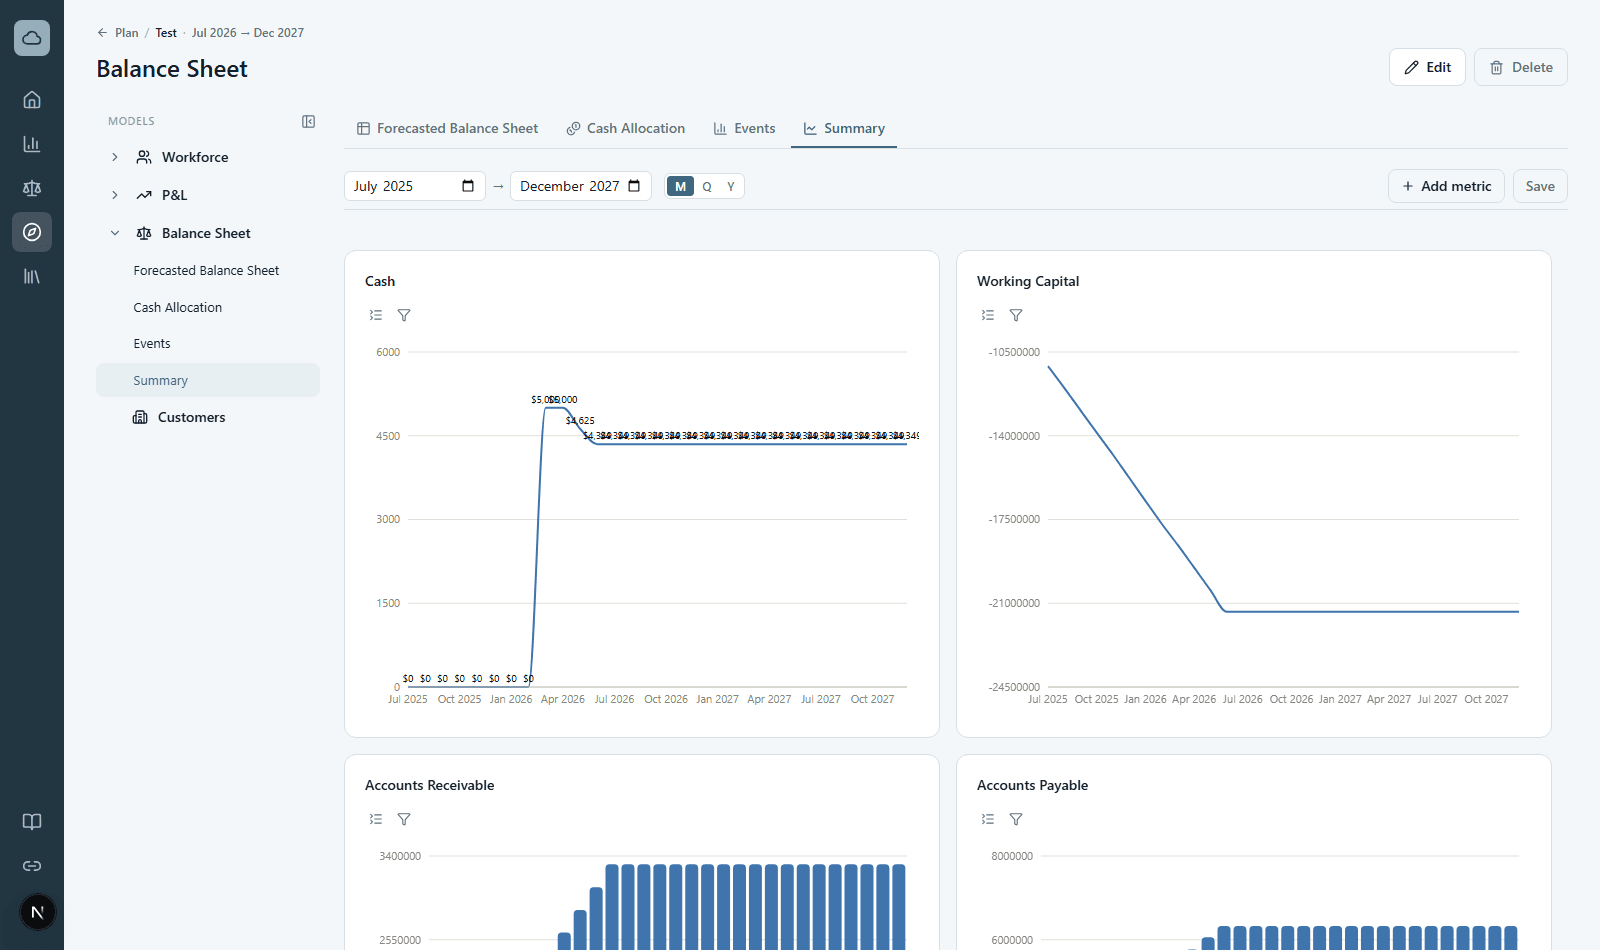Screen dimensions: 1600x950
Task: Click the Save button
Action: click(x=1540, y=186)
